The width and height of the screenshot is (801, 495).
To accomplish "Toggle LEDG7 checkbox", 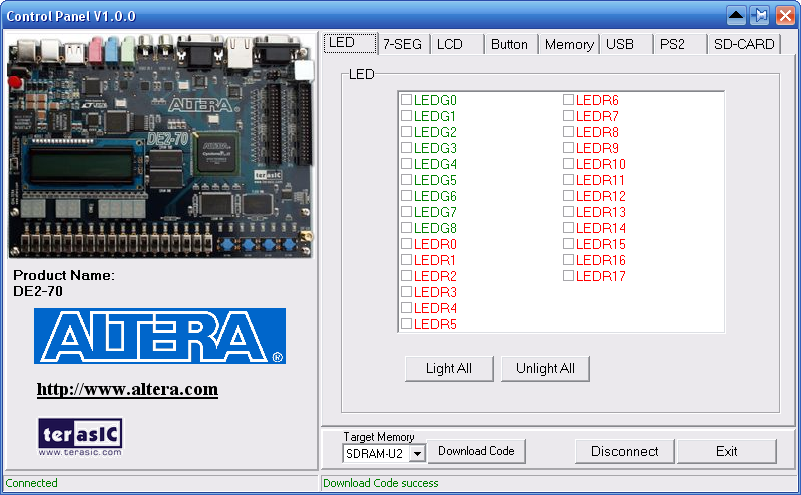I will point(406,211).
